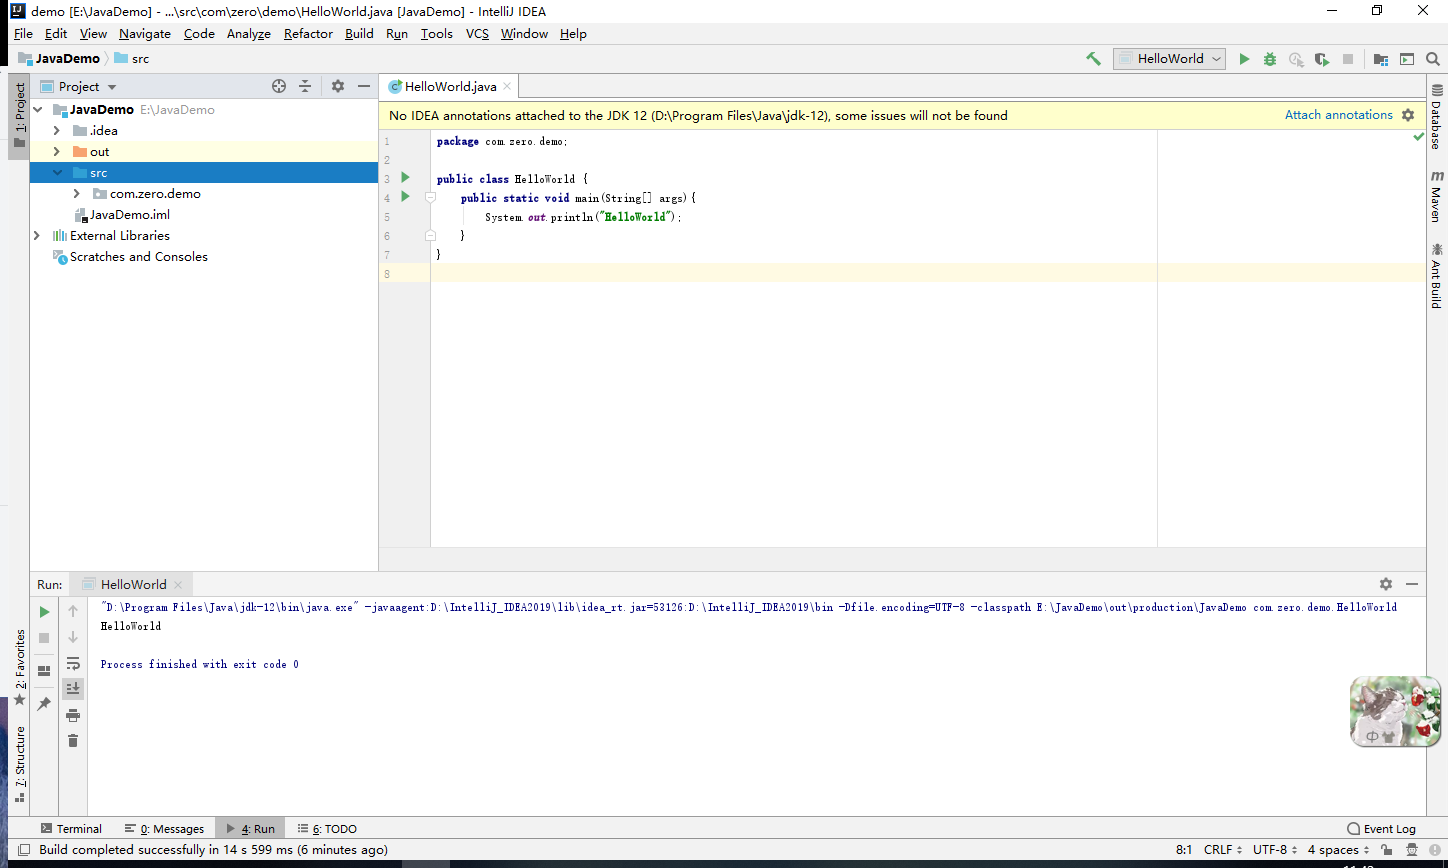Viewport: 1448px width, 868px height.
Task: Open HelloWorld run configuration dropdown
Action: (x=1170, y=59)
